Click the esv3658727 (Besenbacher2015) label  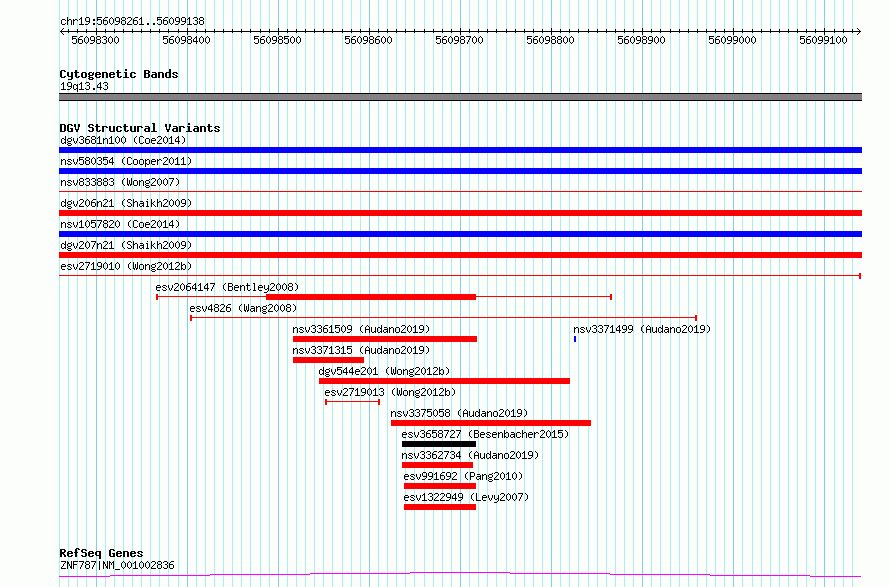point(485,434)
